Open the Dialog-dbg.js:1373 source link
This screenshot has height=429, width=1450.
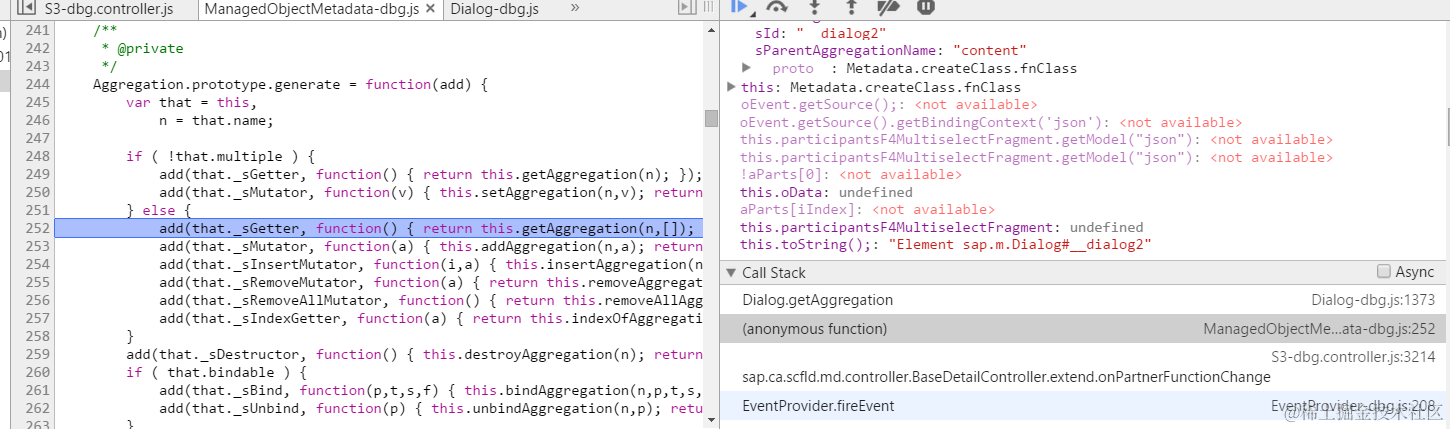(x=1373, y=300)
